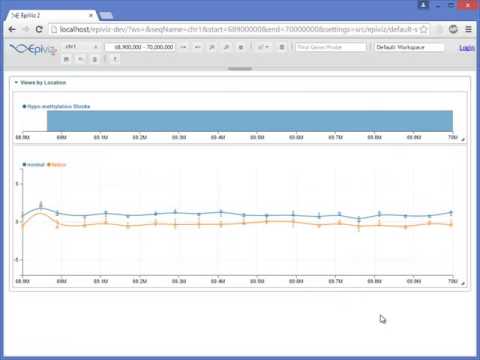Image resolution: width=480 pixels, height=360 pixels.
Task: Bookmark this page with the star
Action: (x=424, y=29)
